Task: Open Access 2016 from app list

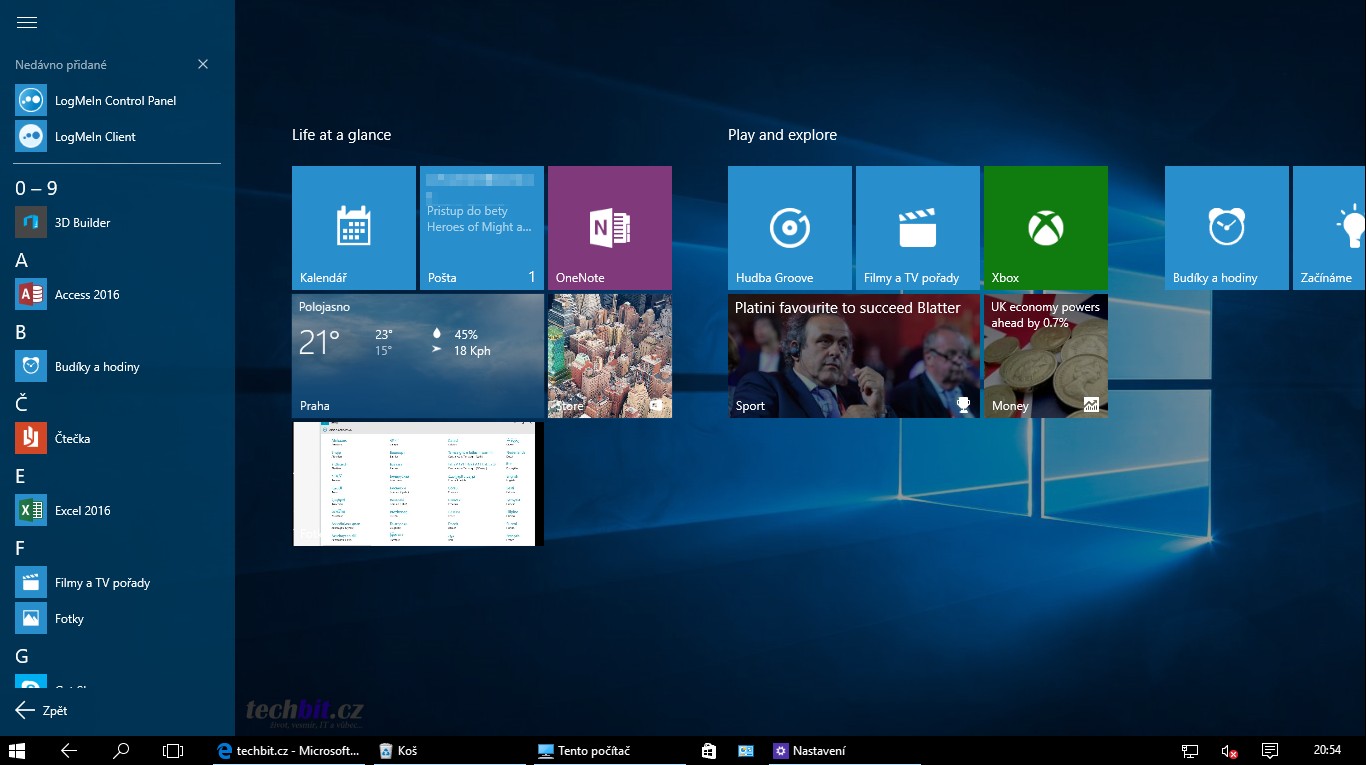Action: (86, 295)
